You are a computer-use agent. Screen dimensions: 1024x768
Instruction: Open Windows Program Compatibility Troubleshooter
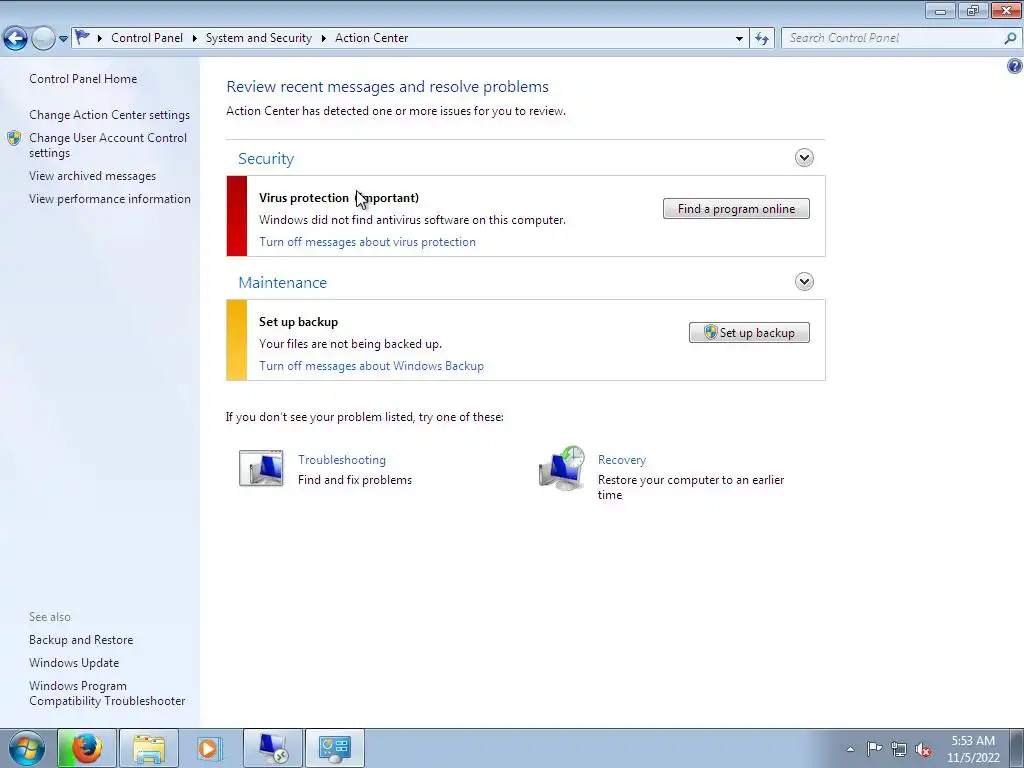107,693
